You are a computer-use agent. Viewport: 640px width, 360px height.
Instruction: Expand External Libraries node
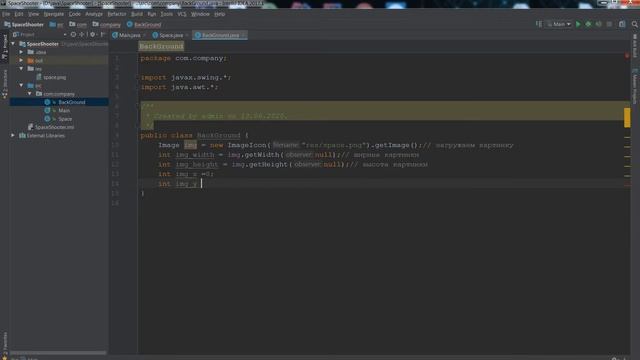pos(13,136)
